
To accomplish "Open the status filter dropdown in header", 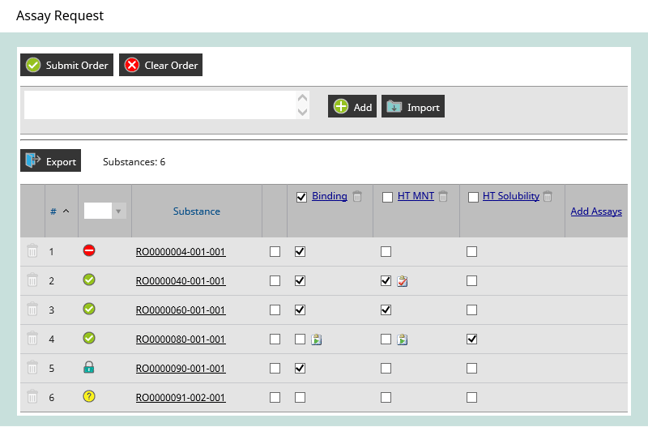I will [x=105, y=211].
